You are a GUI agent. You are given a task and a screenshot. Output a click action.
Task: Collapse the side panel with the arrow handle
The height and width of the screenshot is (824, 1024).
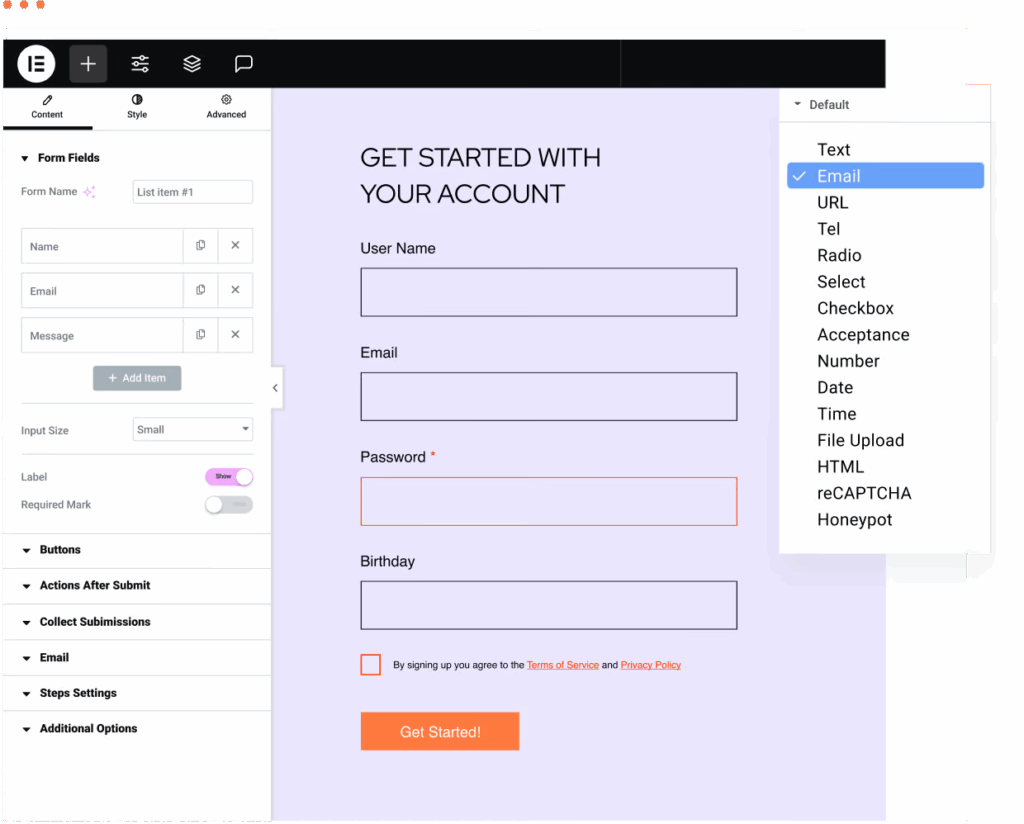(276, 388)
